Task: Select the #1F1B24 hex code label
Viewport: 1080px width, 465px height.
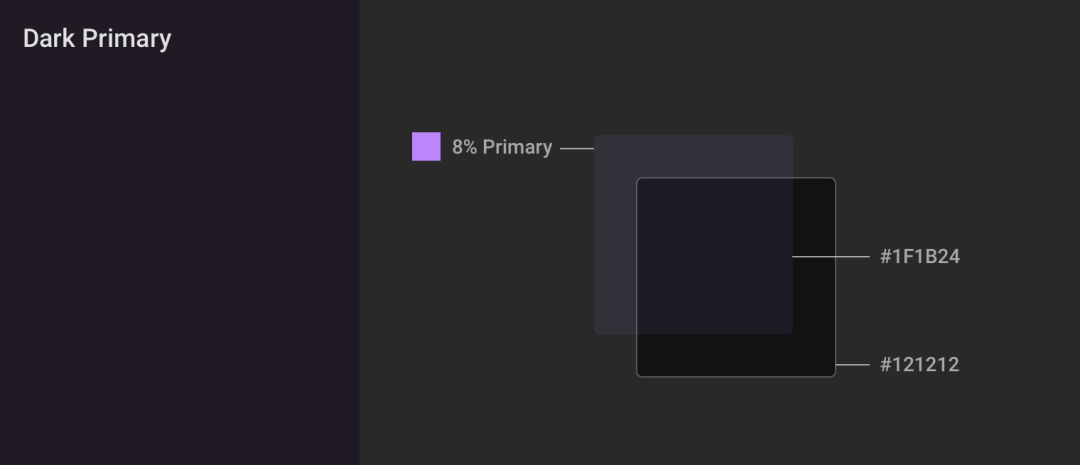Action: point(920,256)
